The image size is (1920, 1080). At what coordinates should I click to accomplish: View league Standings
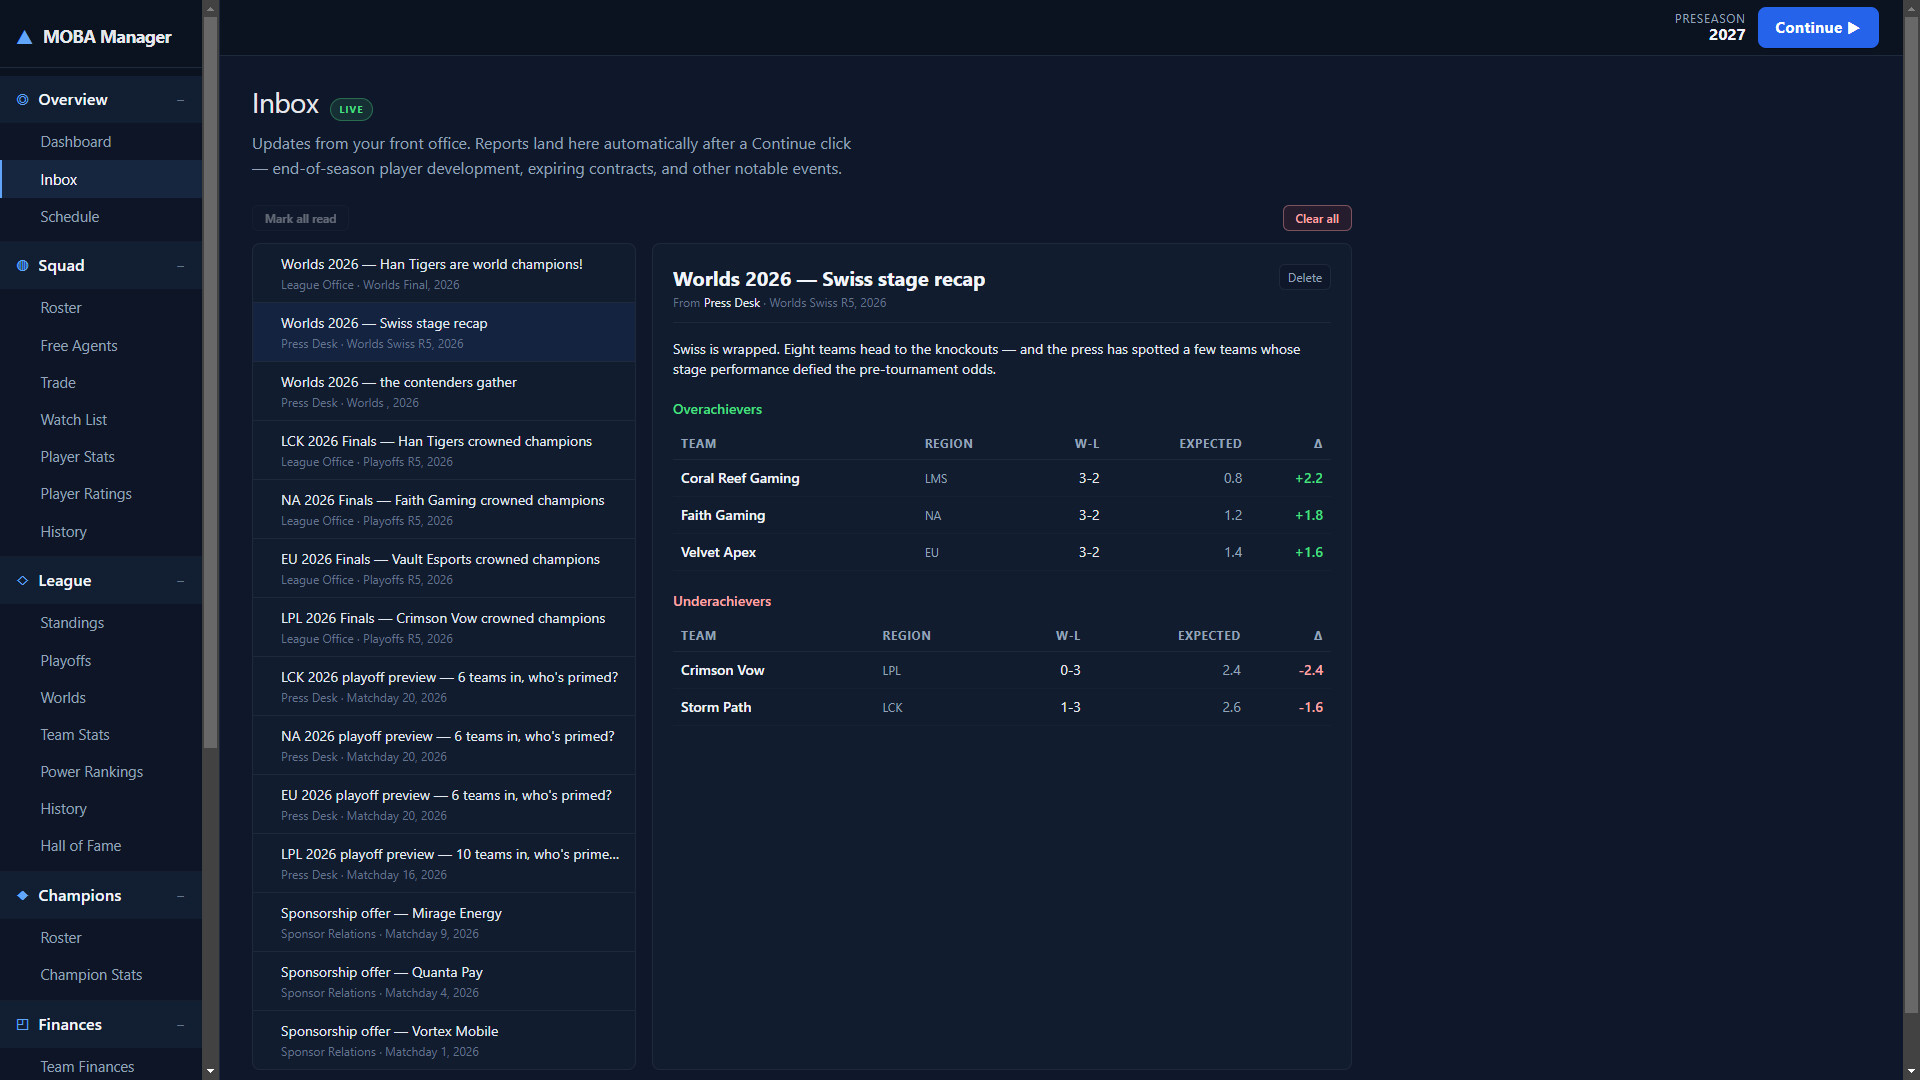click(x=101, y=623)
